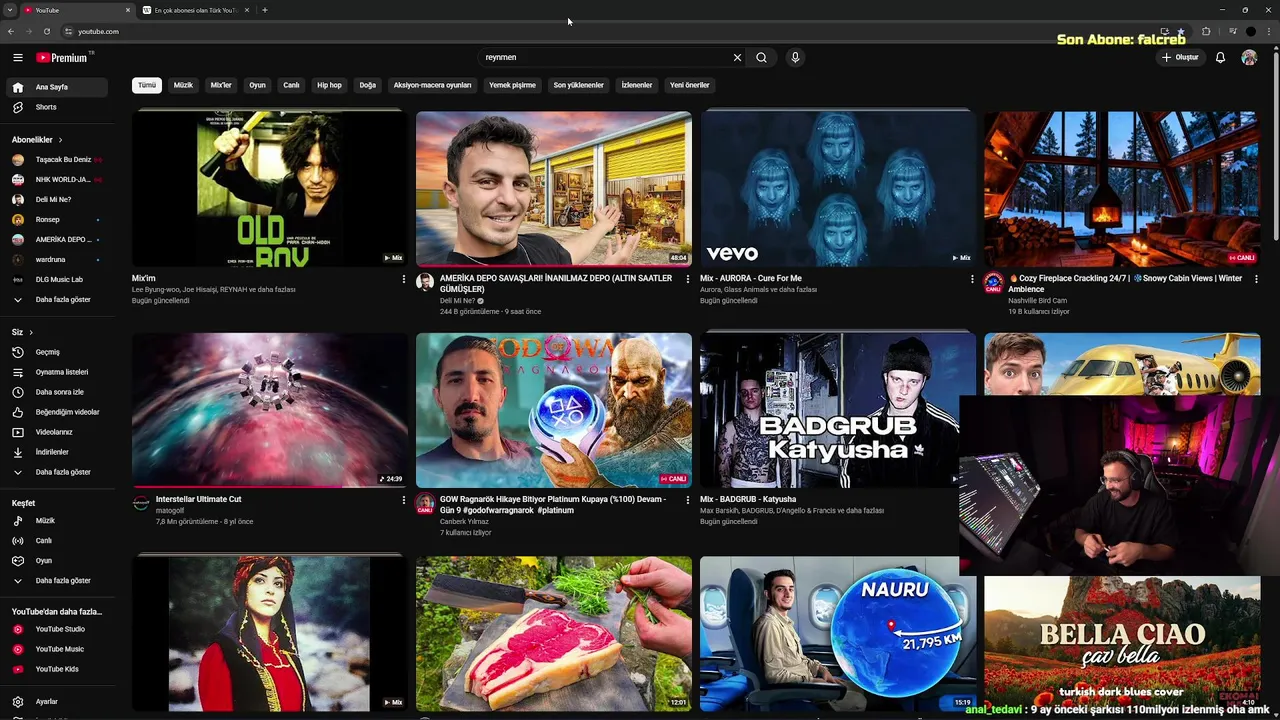
Task: Click the YouTube Premium logo
Action: tap(63, 58)
